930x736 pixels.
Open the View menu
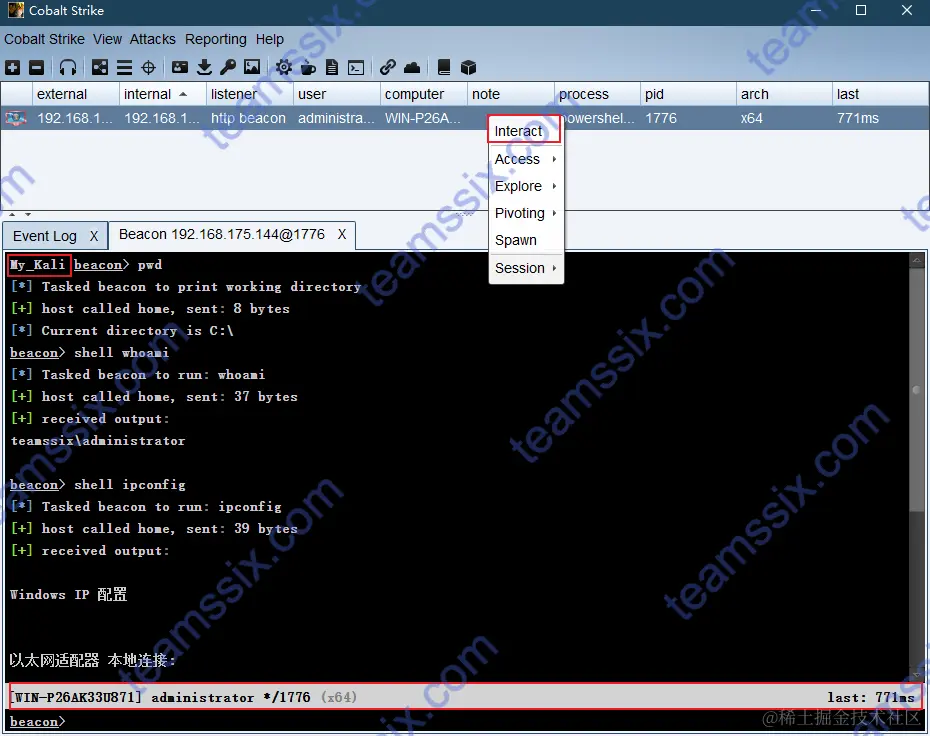107,39
